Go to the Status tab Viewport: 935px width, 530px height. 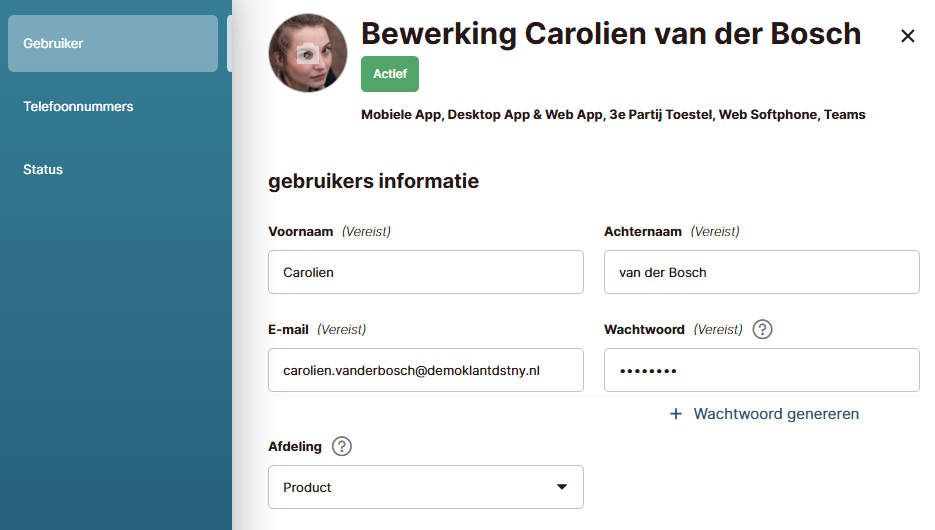(x=43, y=169)
